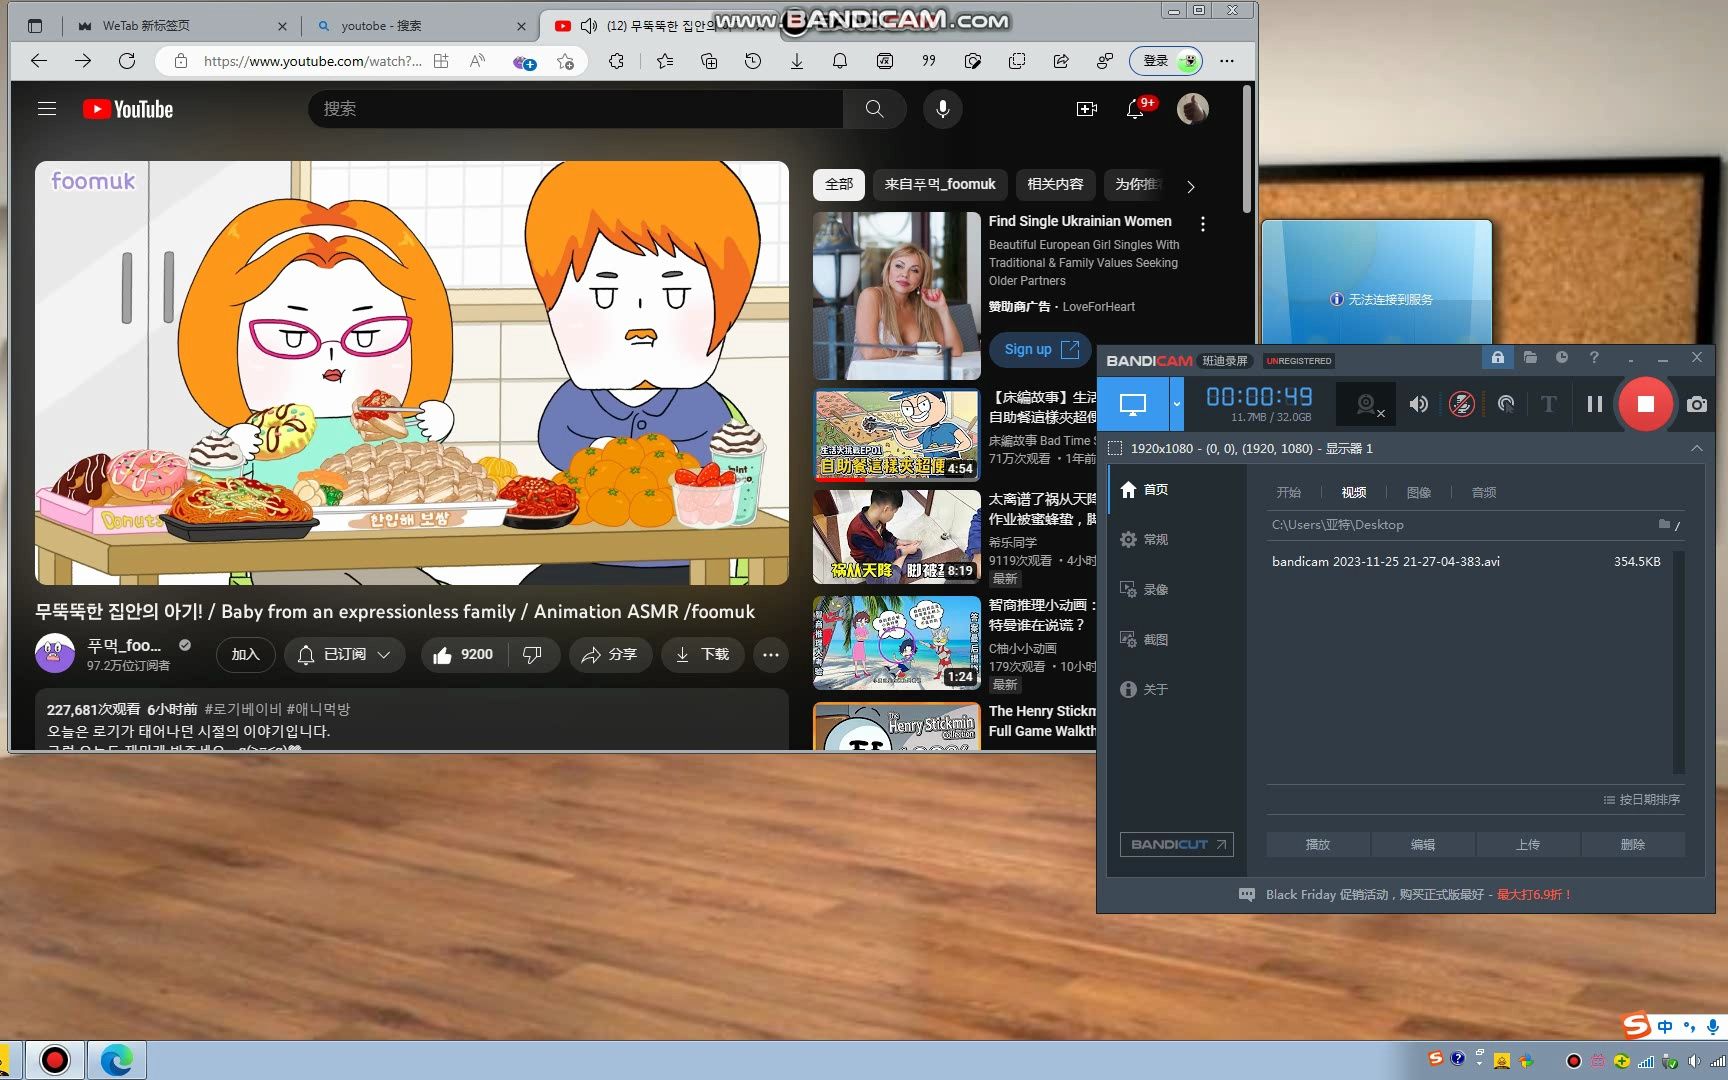Switch to the WeTab 新标签页 tab
The image size is (1728, 1080).
coord(182,26)
